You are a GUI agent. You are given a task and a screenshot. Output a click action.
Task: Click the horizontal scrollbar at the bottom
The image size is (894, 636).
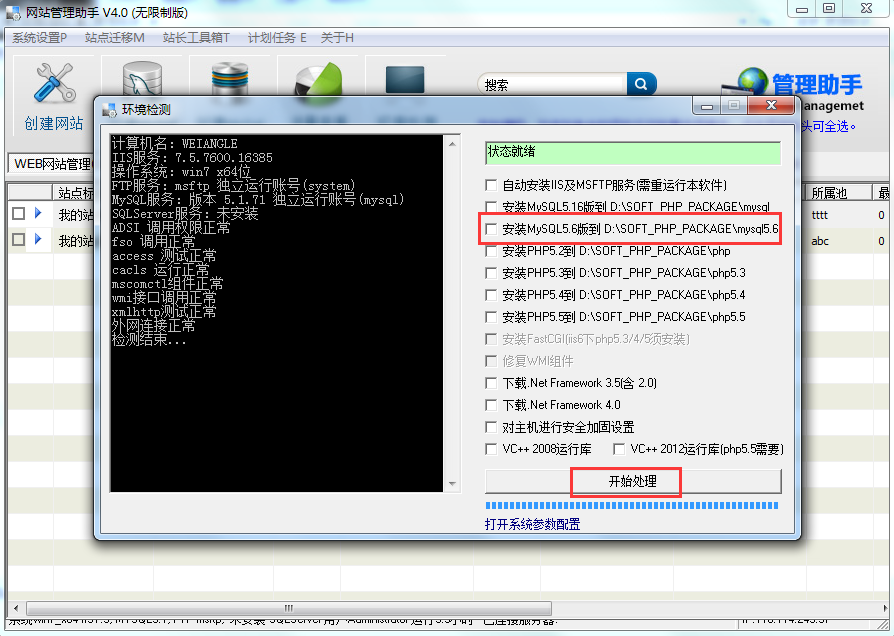[290, 607]
